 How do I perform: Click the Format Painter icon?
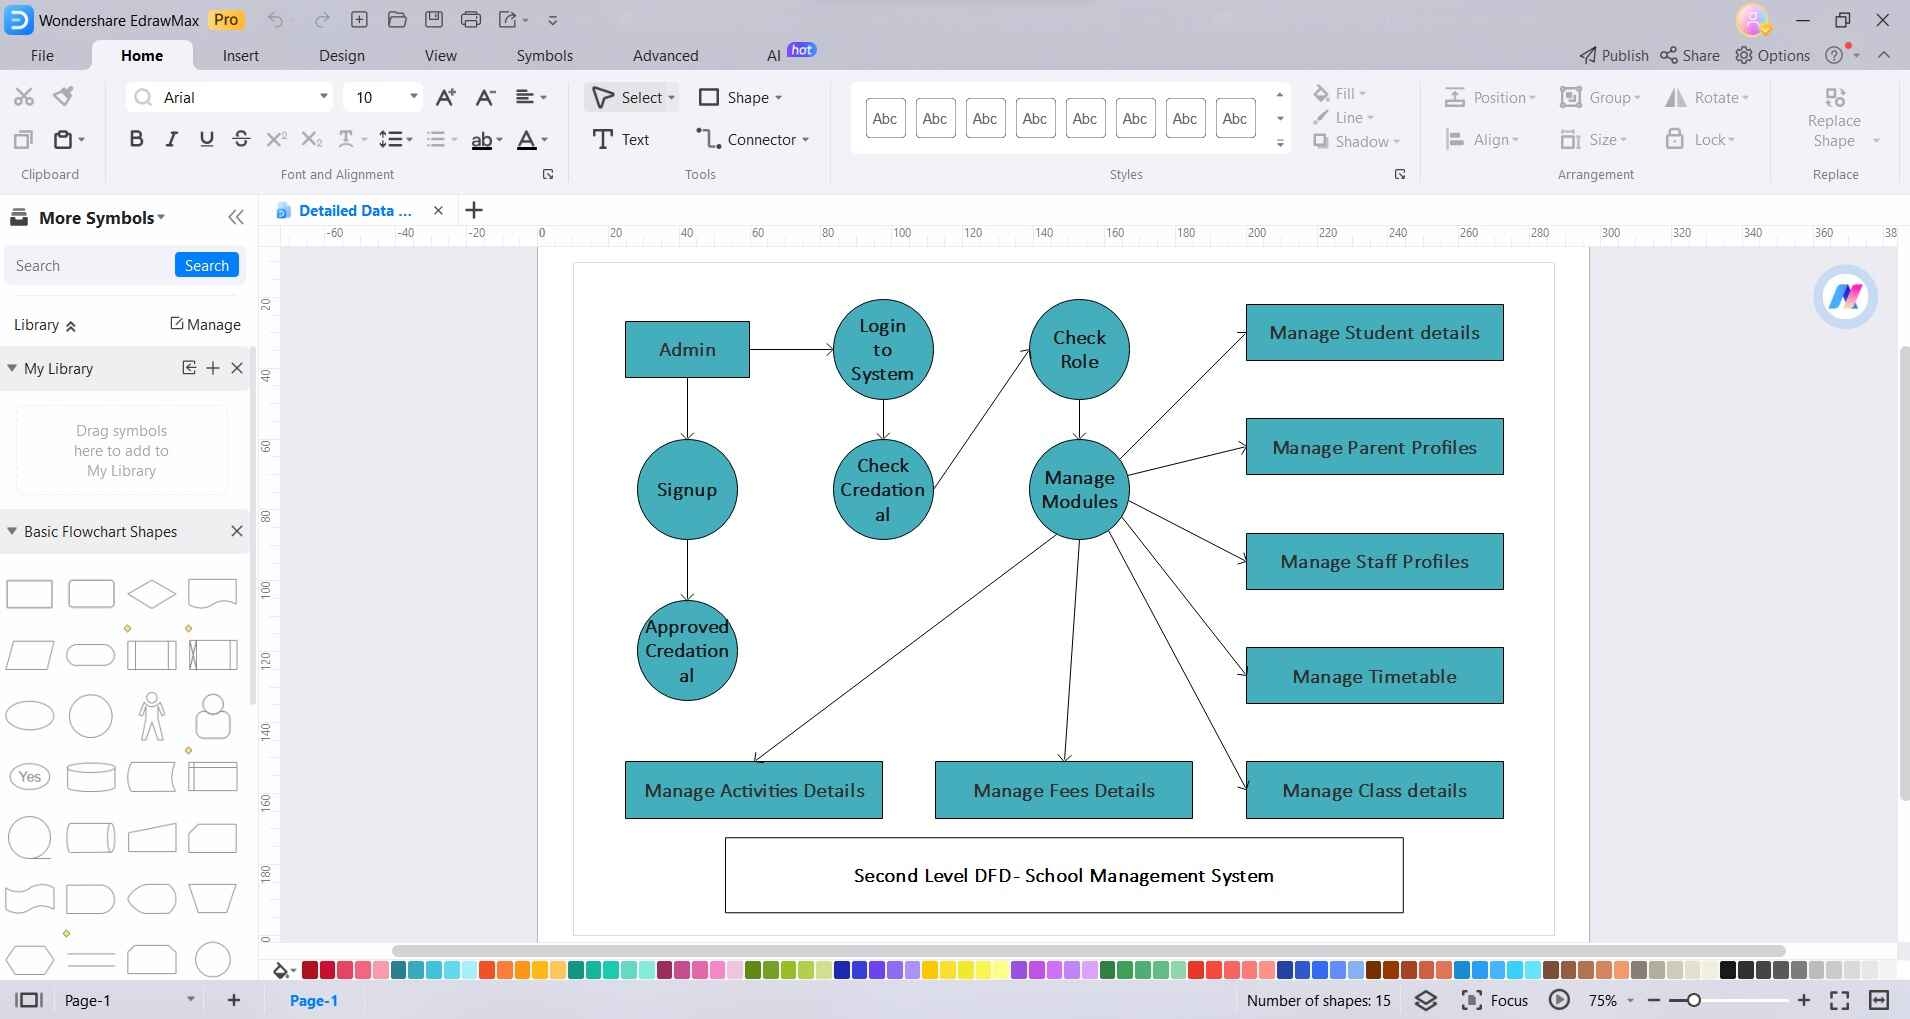pos(63,96)
